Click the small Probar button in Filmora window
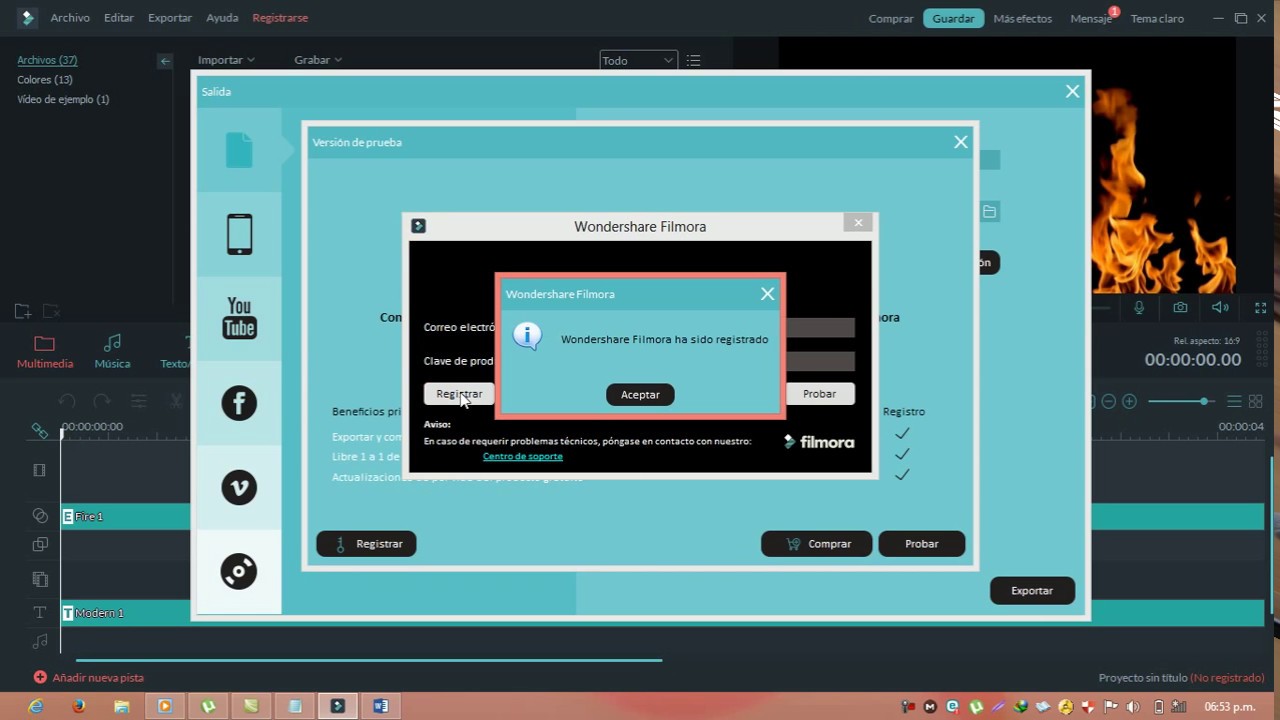1280x720 pixels. click(x=819, y=394)
